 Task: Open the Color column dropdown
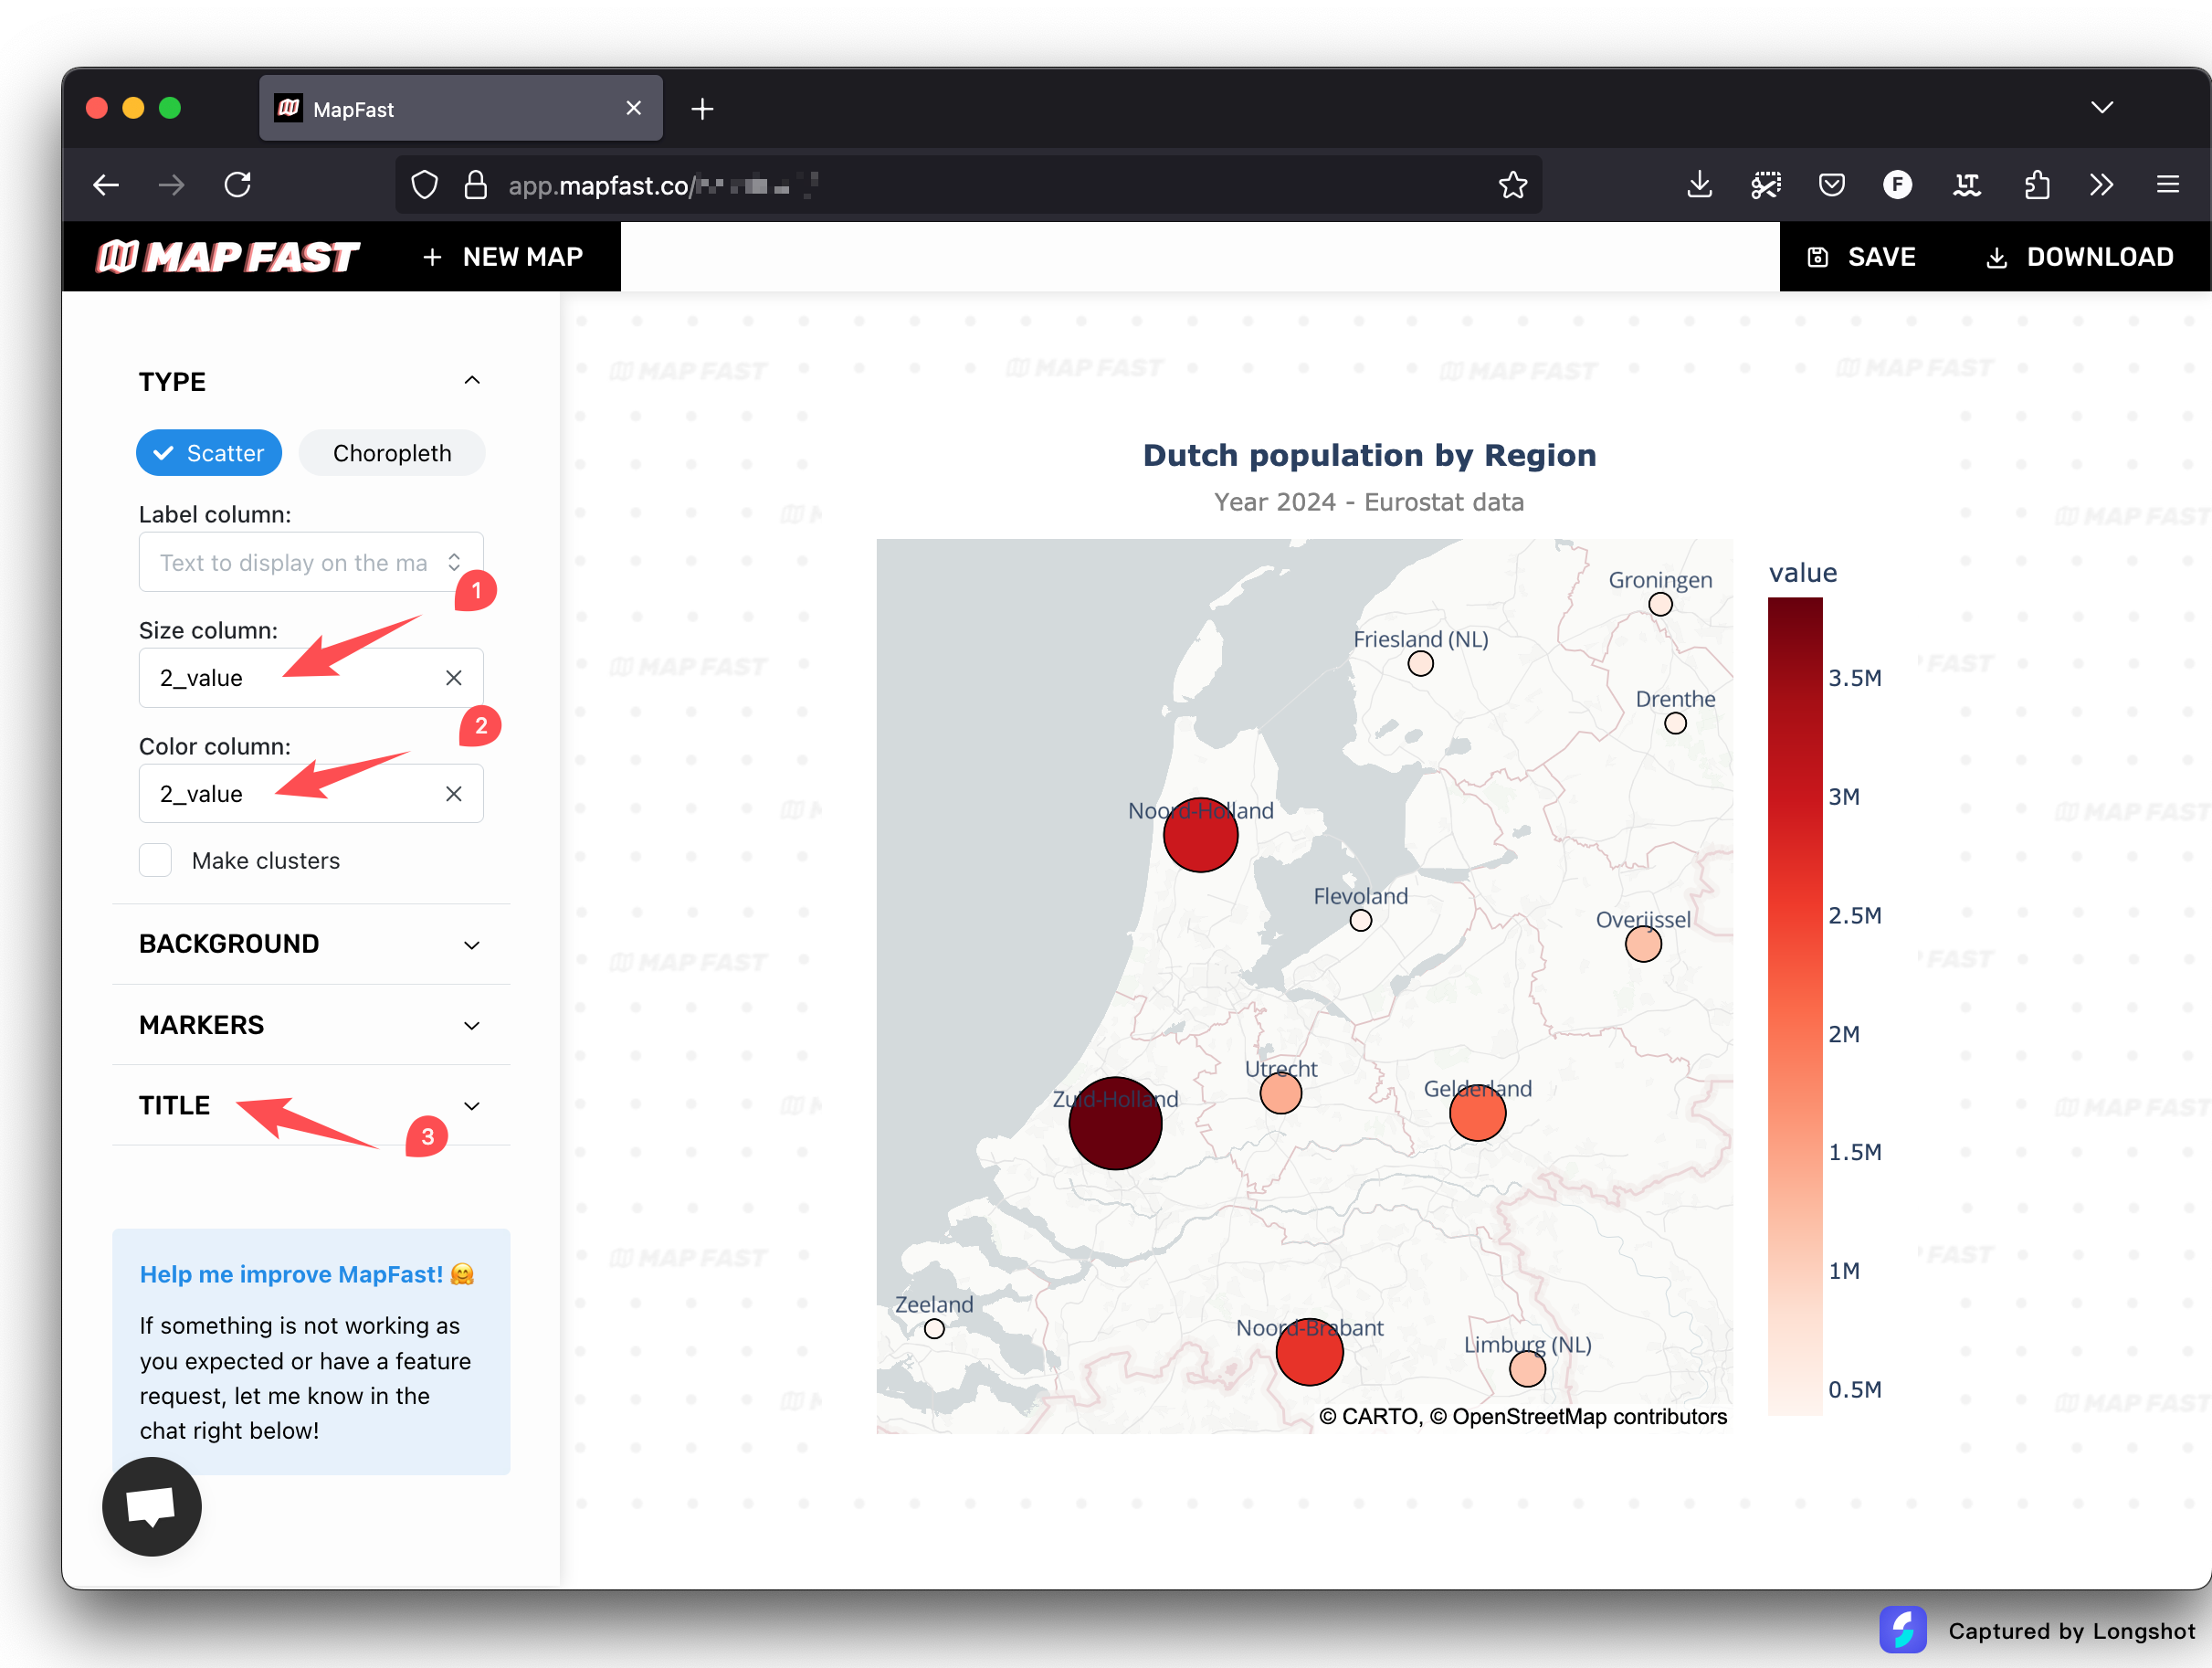[x=311, y=794]
